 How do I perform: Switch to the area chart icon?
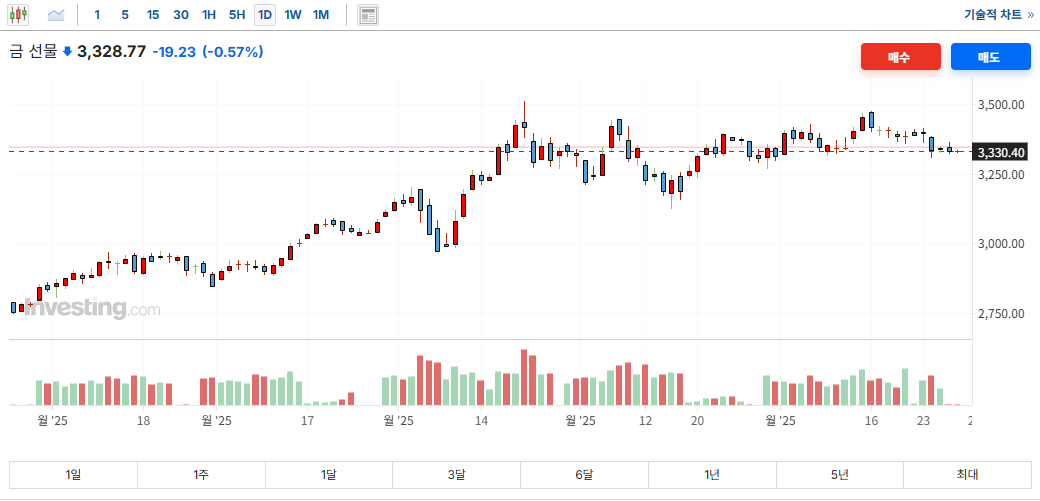tap(56, 15)
